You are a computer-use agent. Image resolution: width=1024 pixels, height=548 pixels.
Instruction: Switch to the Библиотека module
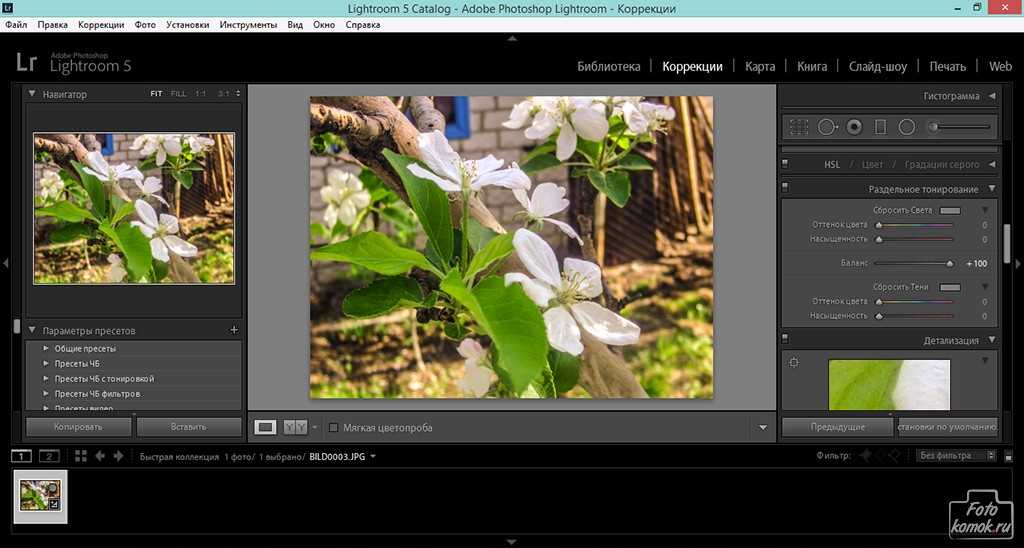608,66
